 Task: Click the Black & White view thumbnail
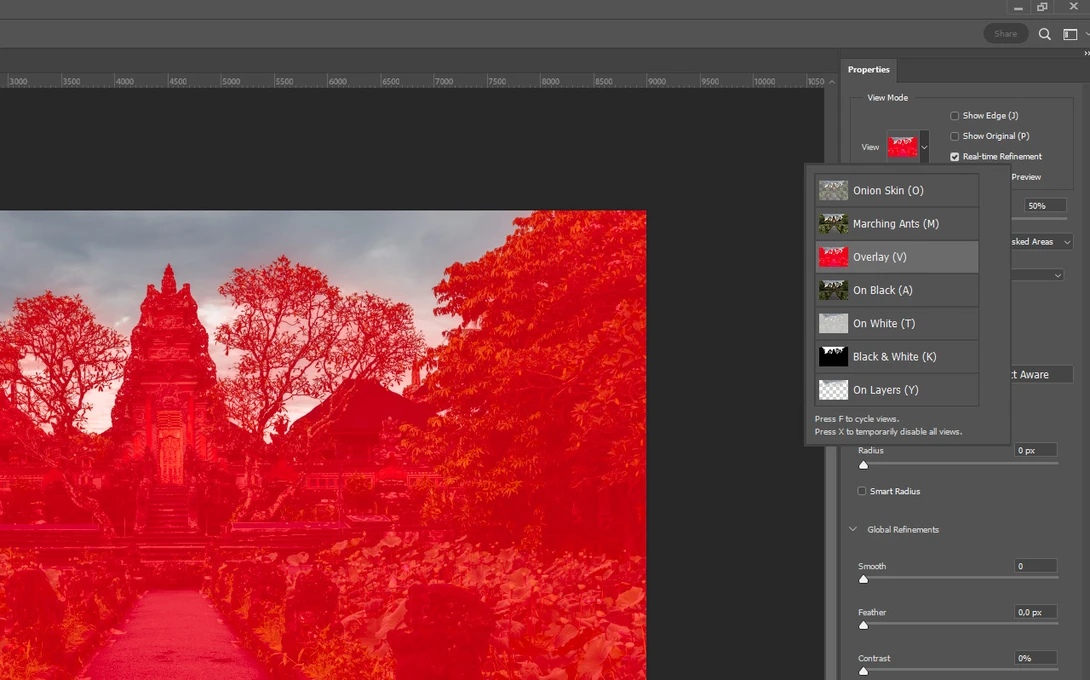click(833, 356)
